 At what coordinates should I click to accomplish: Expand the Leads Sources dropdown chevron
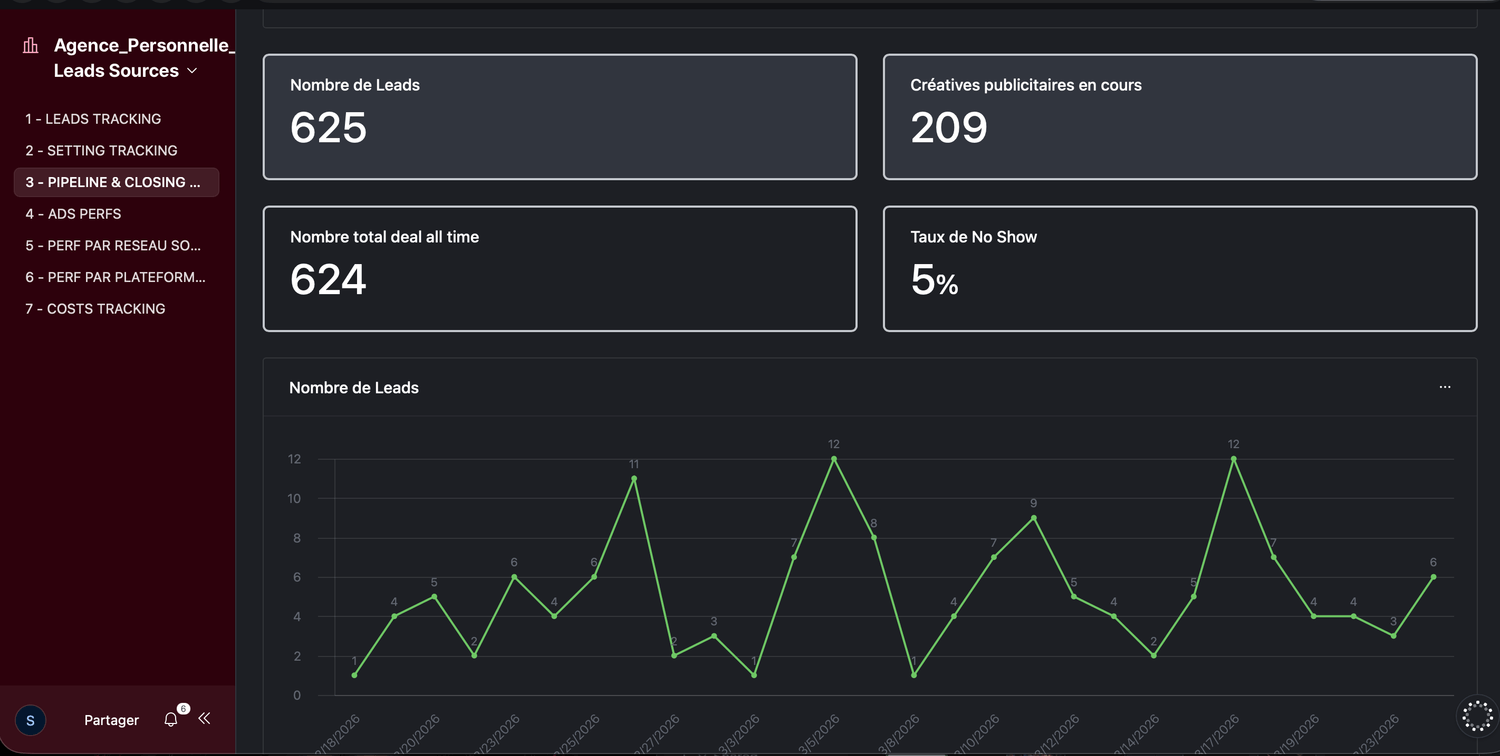(x=192, y=71)
